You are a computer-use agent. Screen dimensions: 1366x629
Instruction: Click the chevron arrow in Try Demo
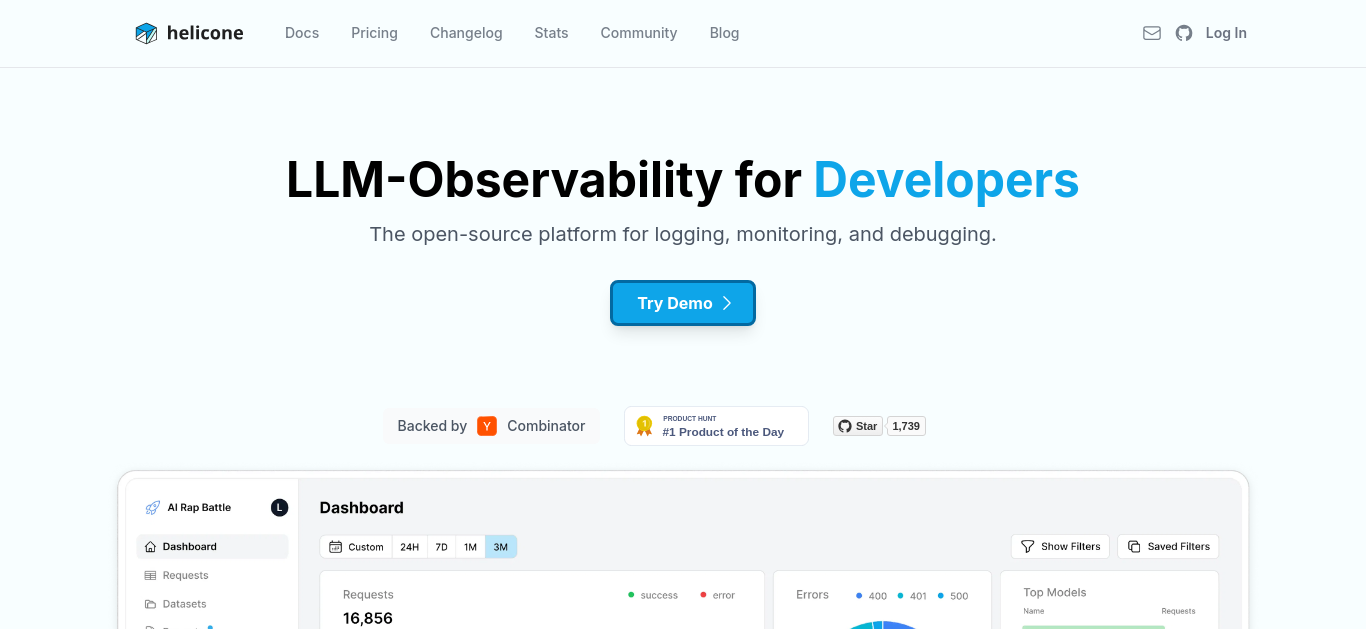[x=727, y=303]
